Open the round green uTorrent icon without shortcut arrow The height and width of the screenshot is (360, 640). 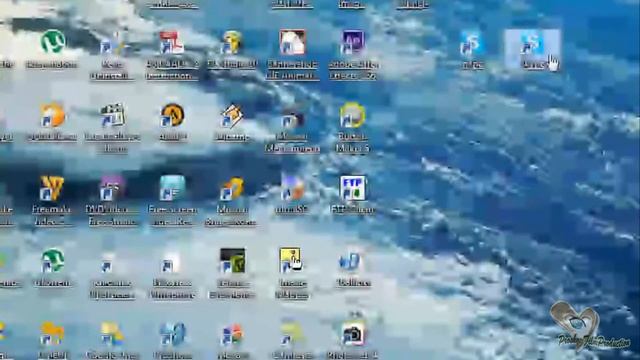pos(53,42)
